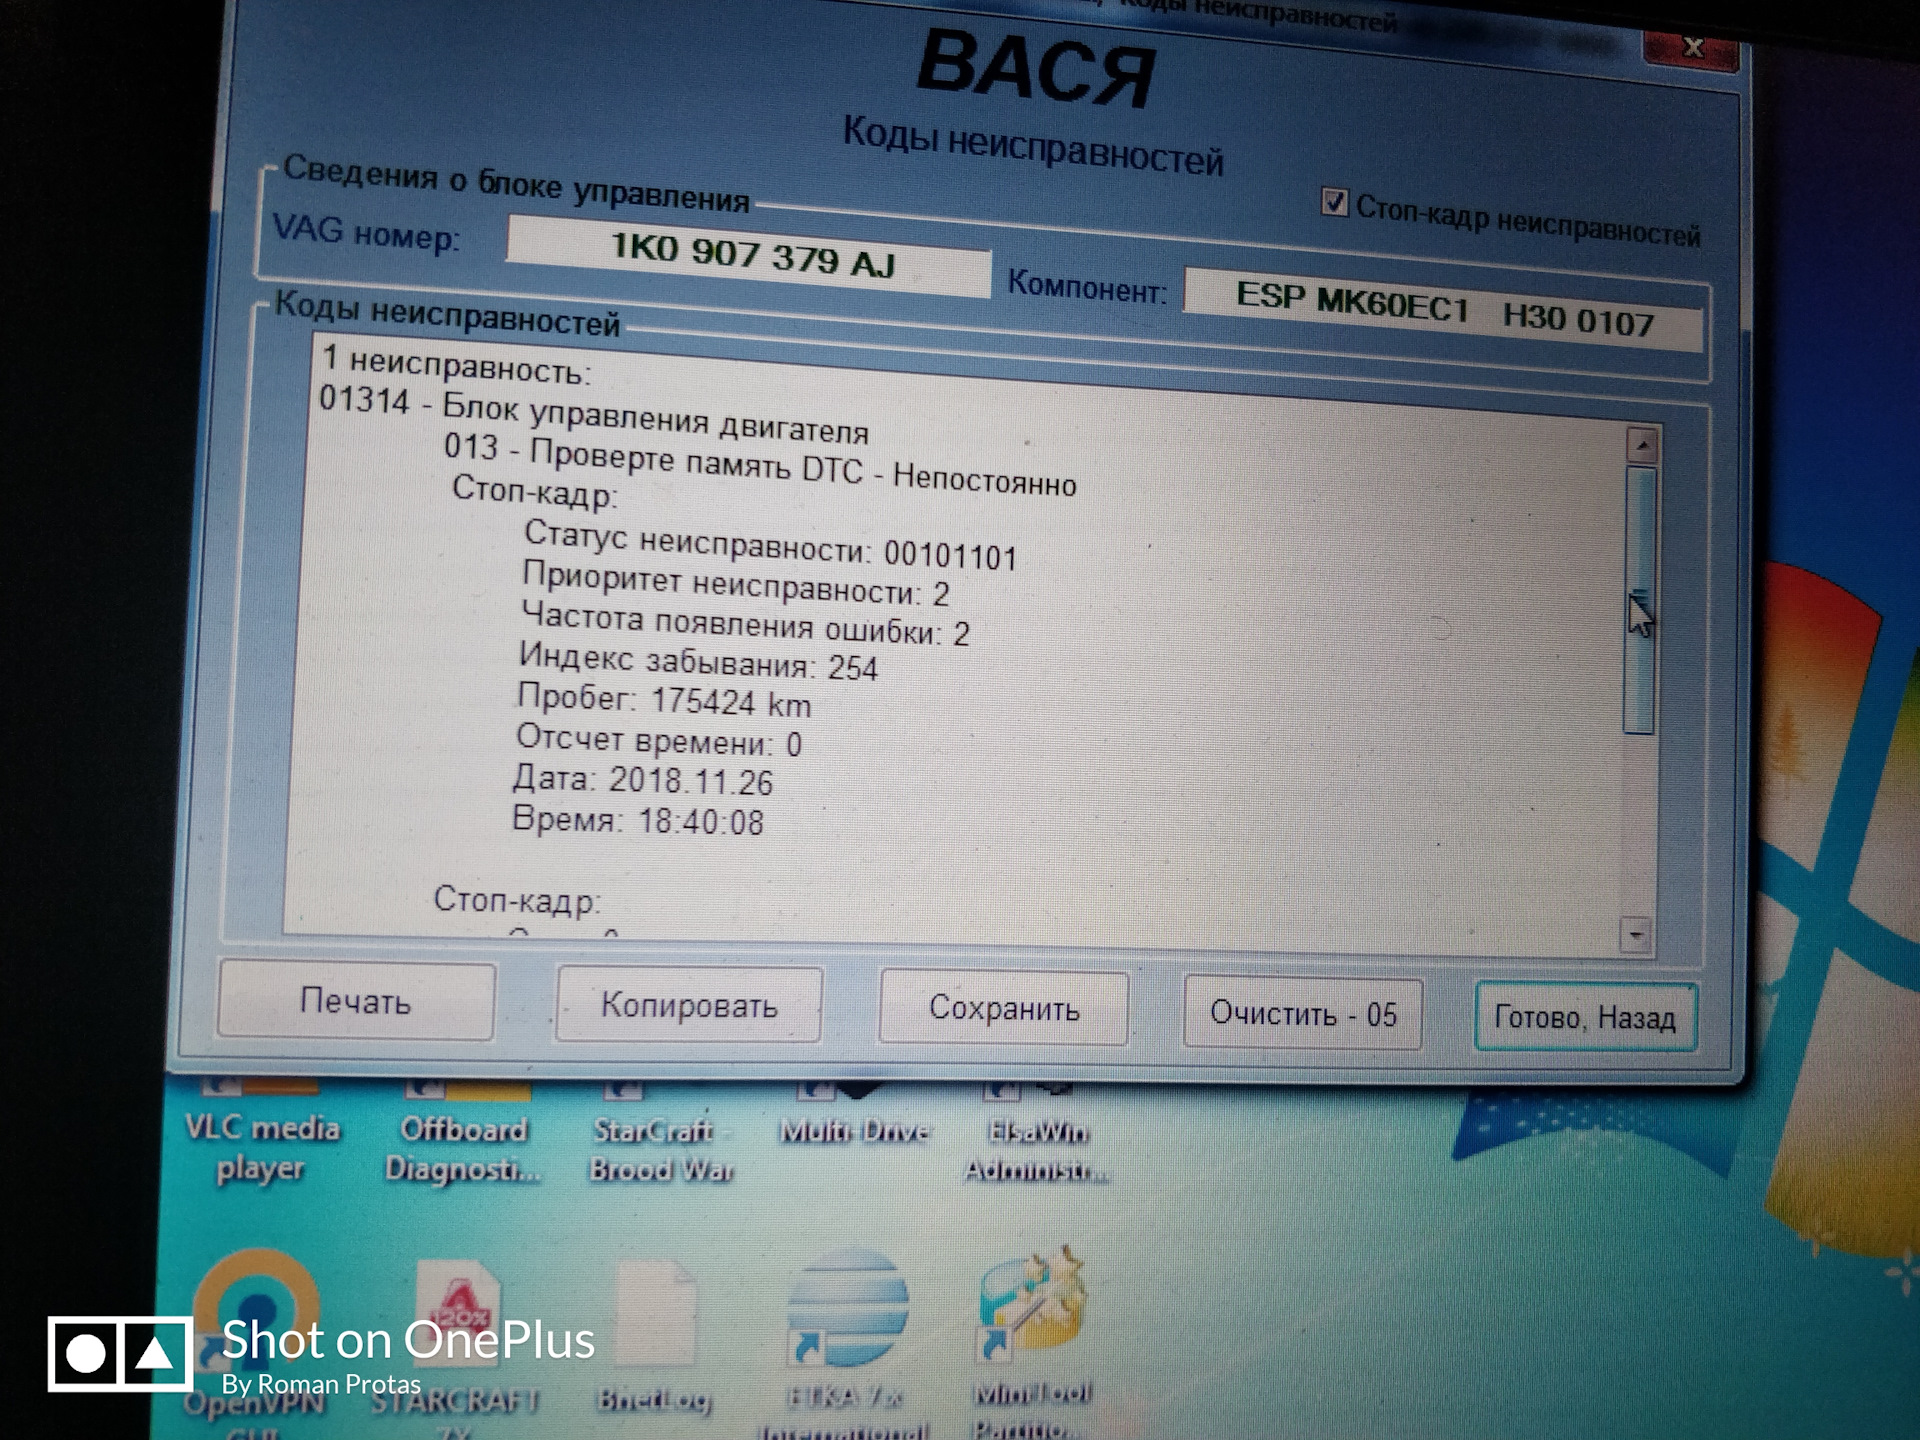Click scrollbar up arrow in fault list
The width and height of the screenshot is (1920, 1440).
tap(1642, 444)
